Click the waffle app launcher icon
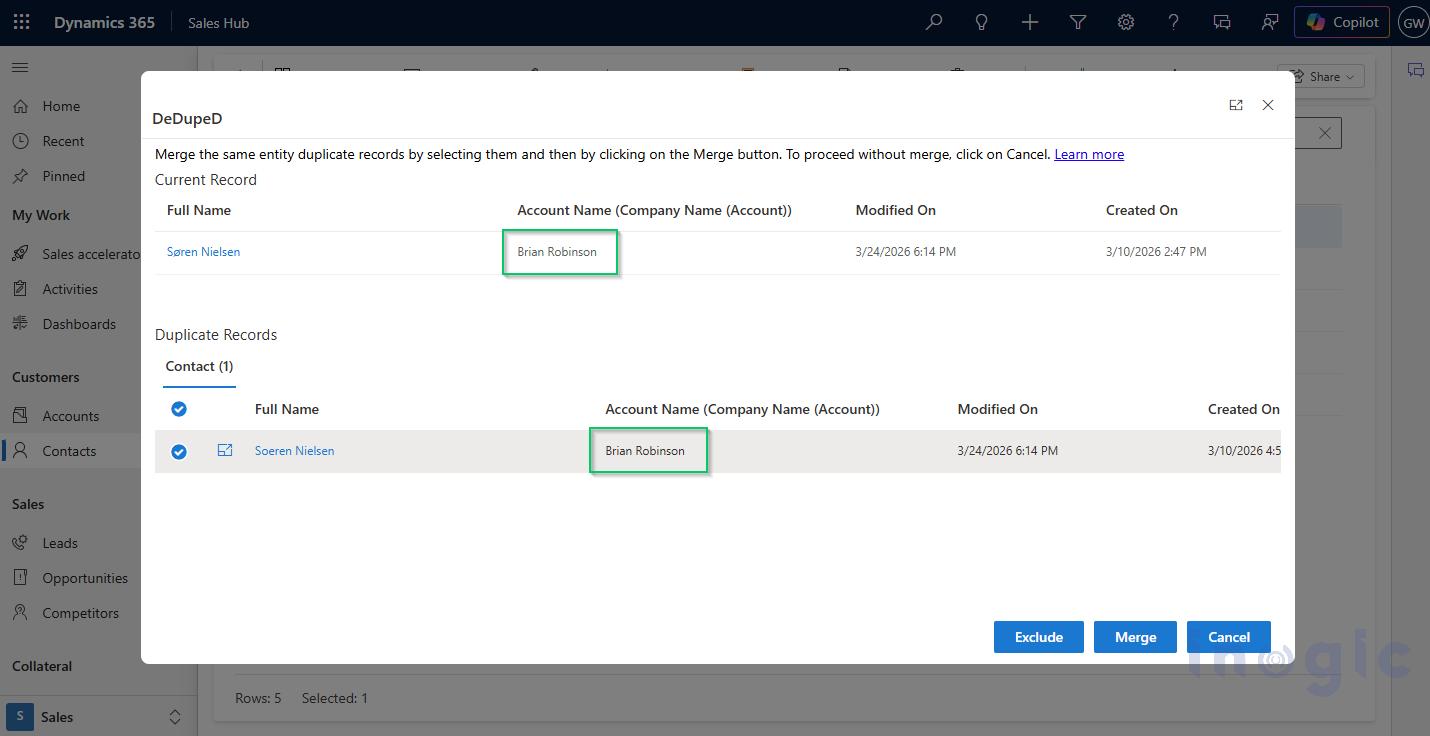Image resolution: width=1430 pixels, height=736 pixels. 21,21
